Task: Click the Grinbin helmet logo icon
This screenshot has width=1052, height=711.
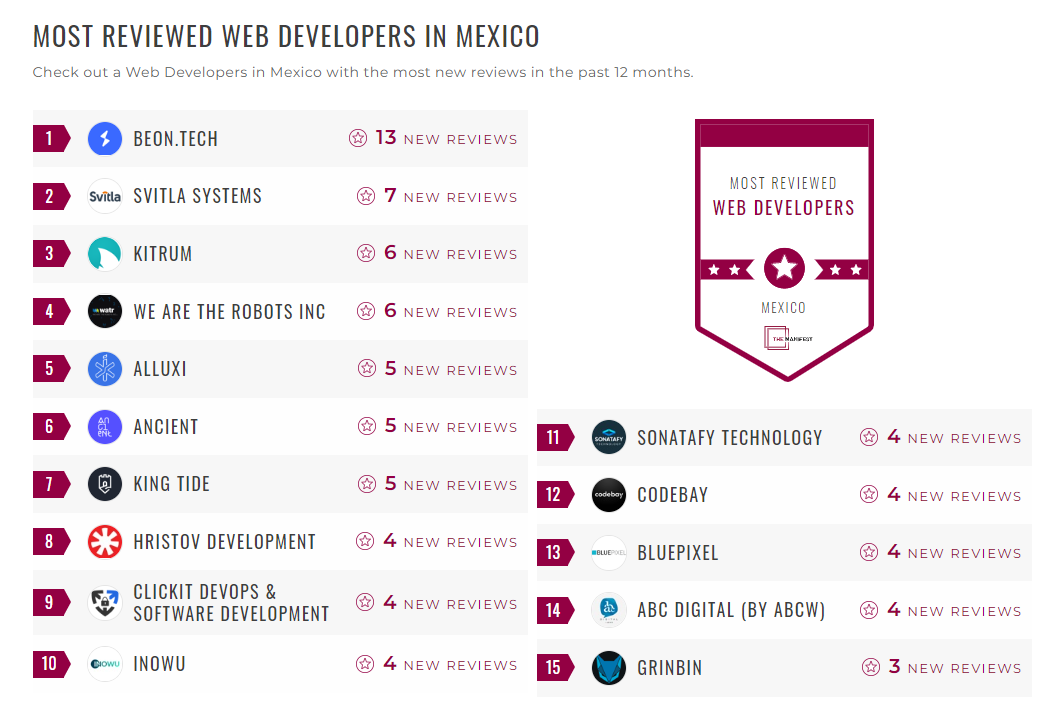Action: 609,668
